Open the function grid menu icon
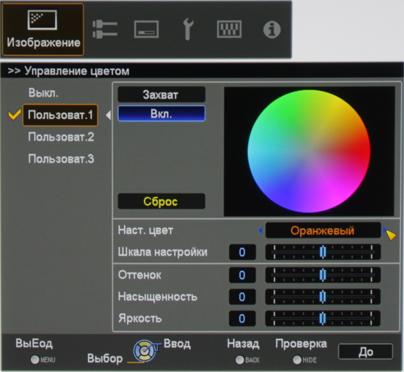 click(229, 29)
